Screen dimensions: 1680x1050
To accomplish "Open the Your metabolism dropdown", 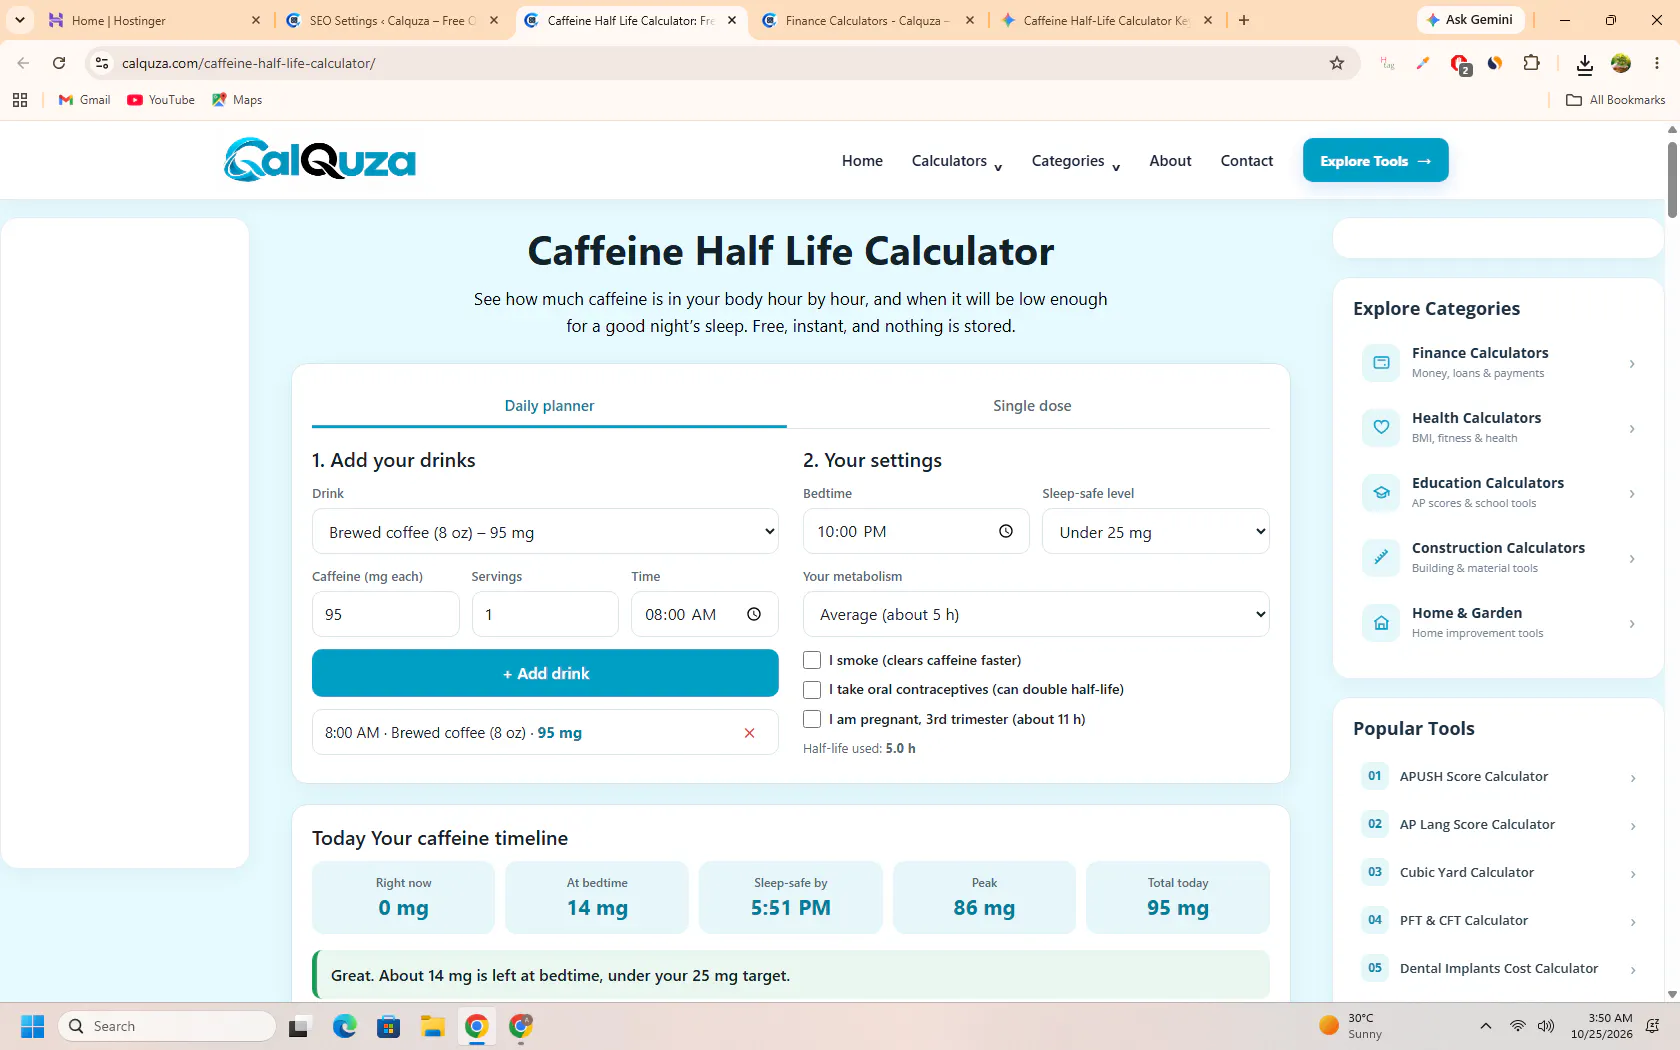I will coord(1036,614).
